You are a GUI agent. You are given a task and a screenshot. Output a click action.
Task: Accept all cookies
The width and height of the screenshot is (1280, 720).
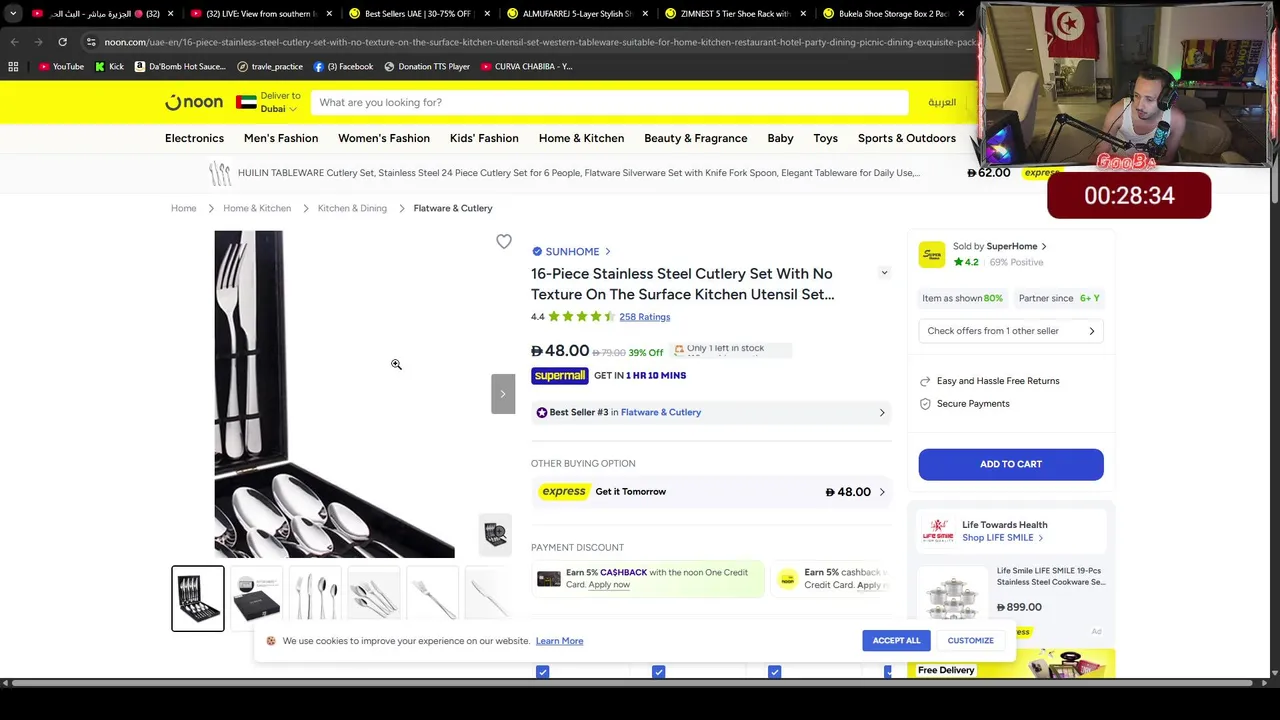point(896,640)
